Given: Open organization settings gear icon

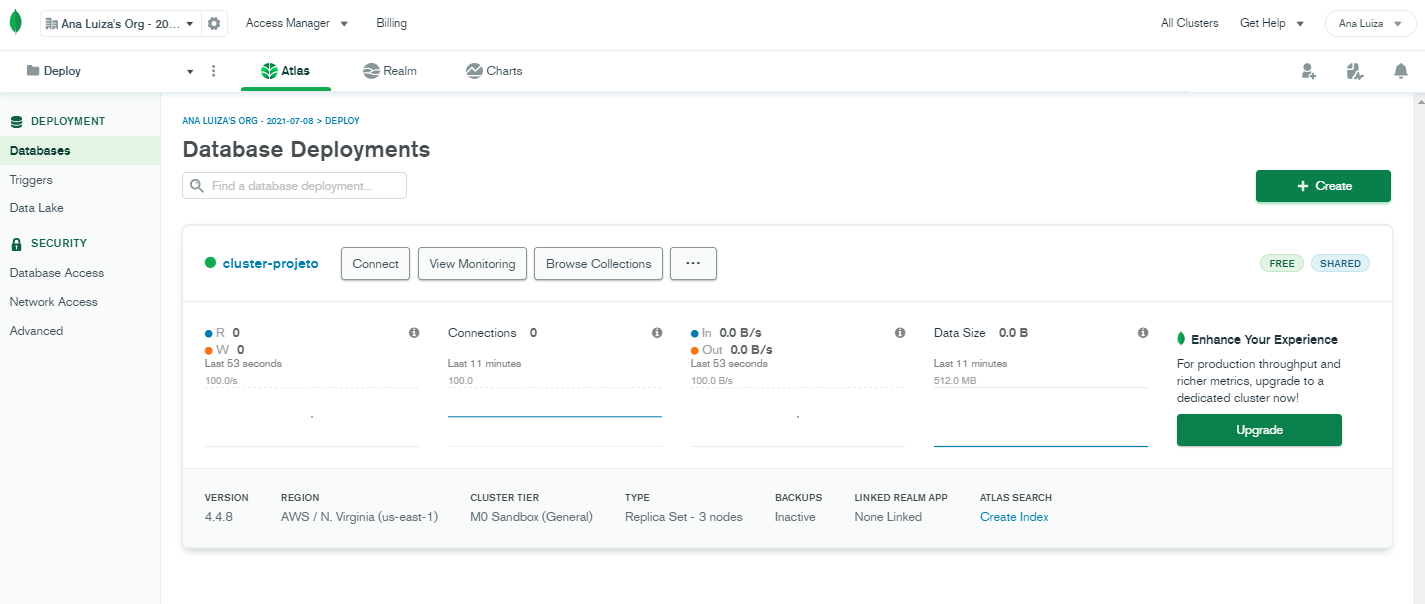Looking at the screenshot, I should point(214,23).
